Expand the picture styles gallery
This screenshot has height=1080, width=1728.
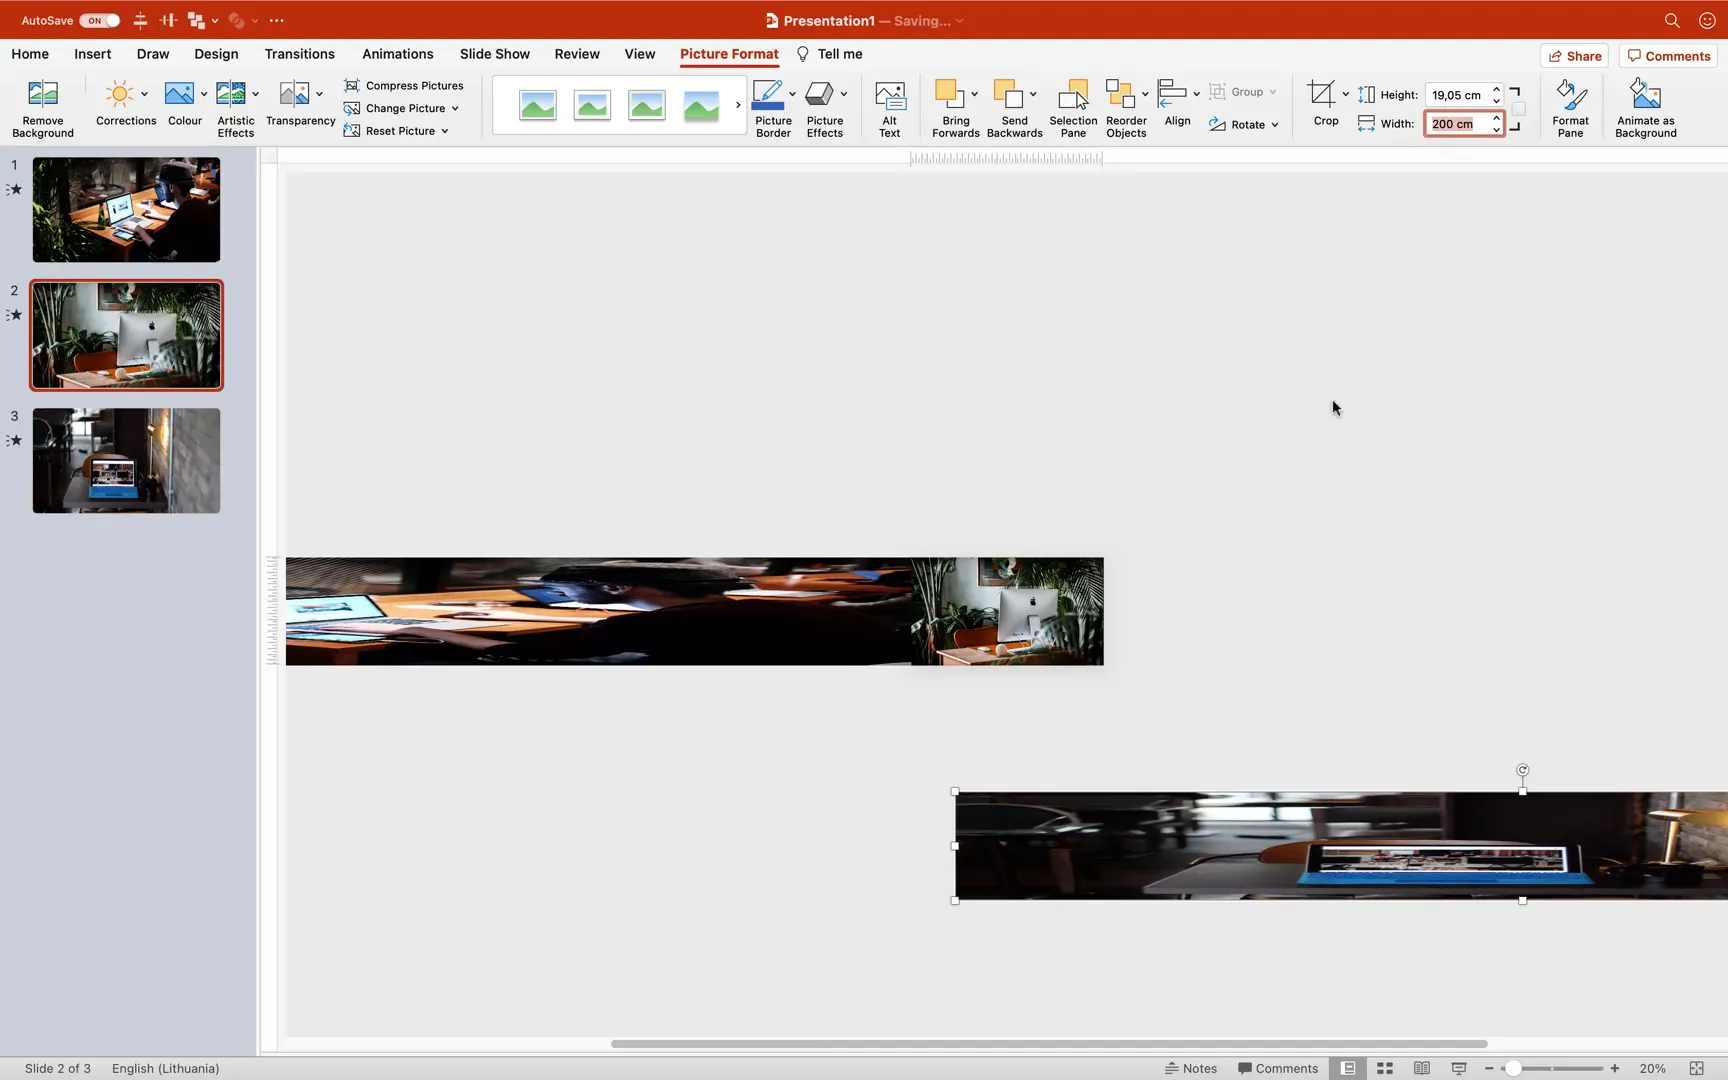pyautogui.click(x=737, y=105)
